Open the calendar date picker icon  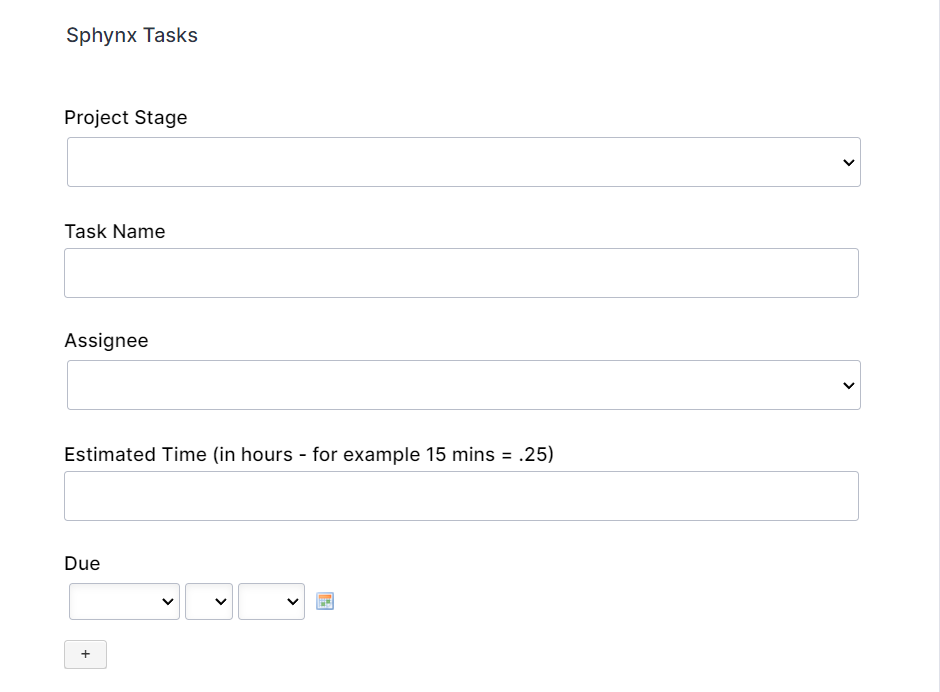click(x=325, y=601)
